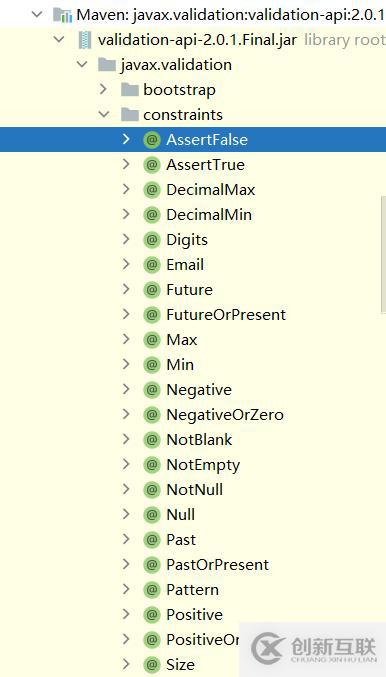Image resolution: width=386 pixels, height=677 pixels.
Task: Select the Digits annotation
Action: point(187,240)
